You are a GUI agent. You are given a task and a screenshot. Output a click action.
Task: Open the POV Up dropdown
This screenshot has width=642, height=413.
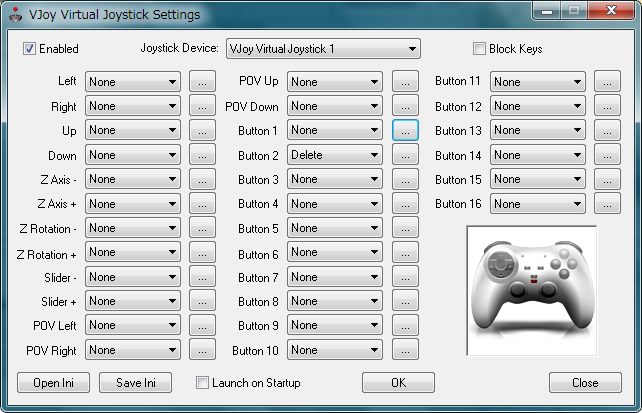click(335, 82)
